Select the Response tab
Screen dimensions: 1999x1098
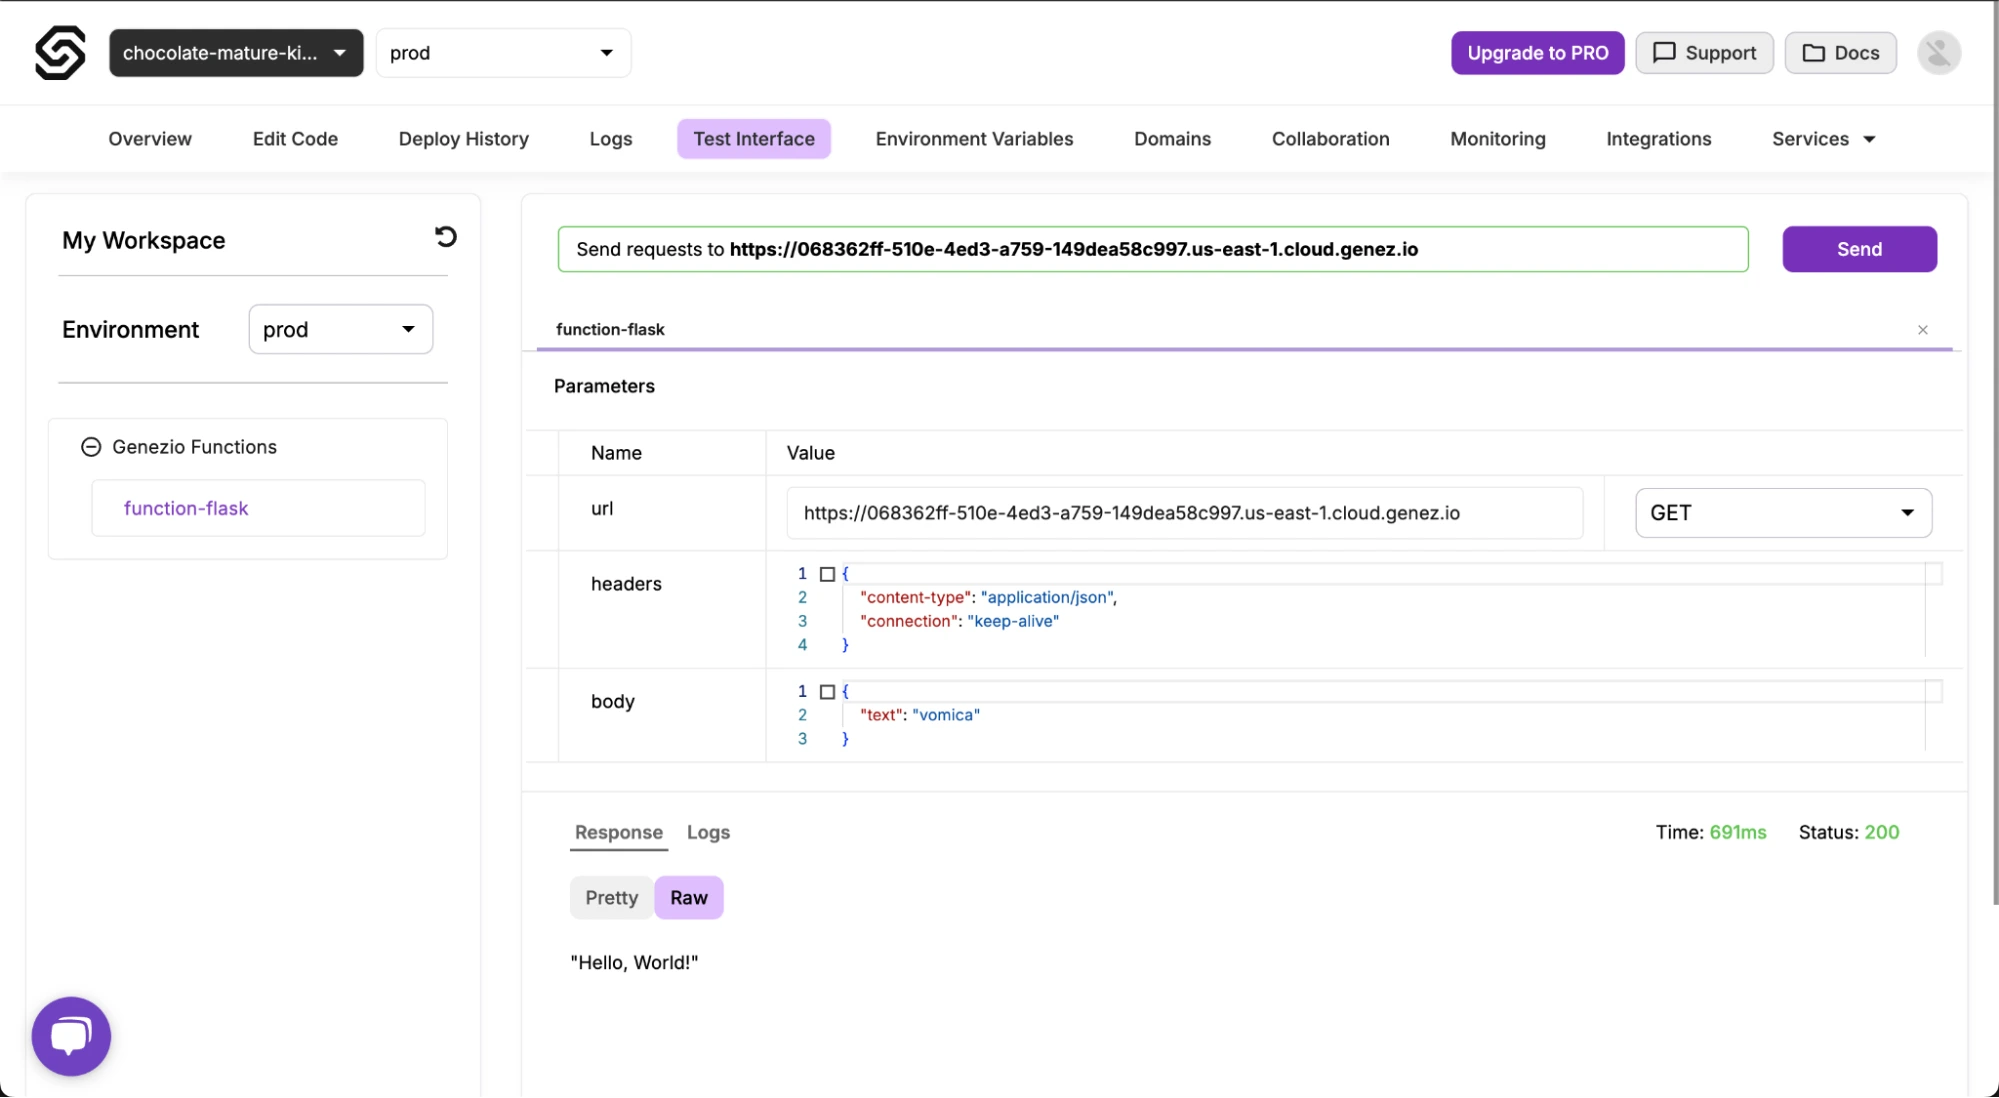click(618, 832)
